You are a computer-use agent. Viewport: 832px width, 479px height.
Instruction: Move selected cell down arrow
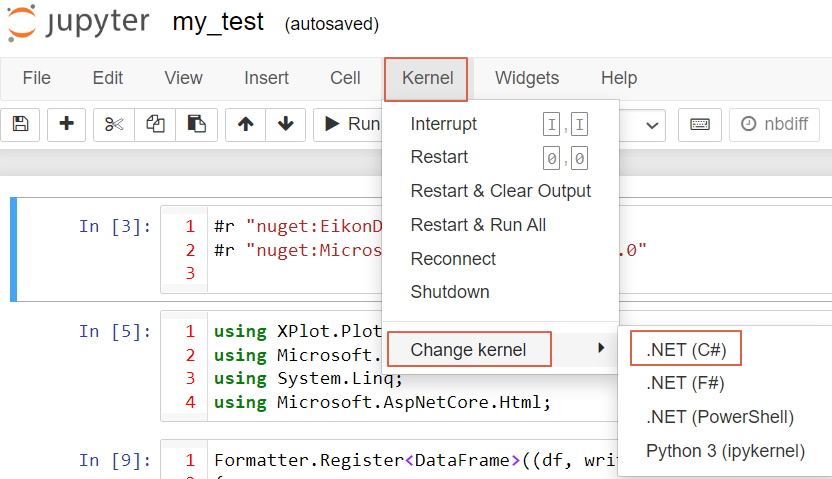(x=286, y=124)
